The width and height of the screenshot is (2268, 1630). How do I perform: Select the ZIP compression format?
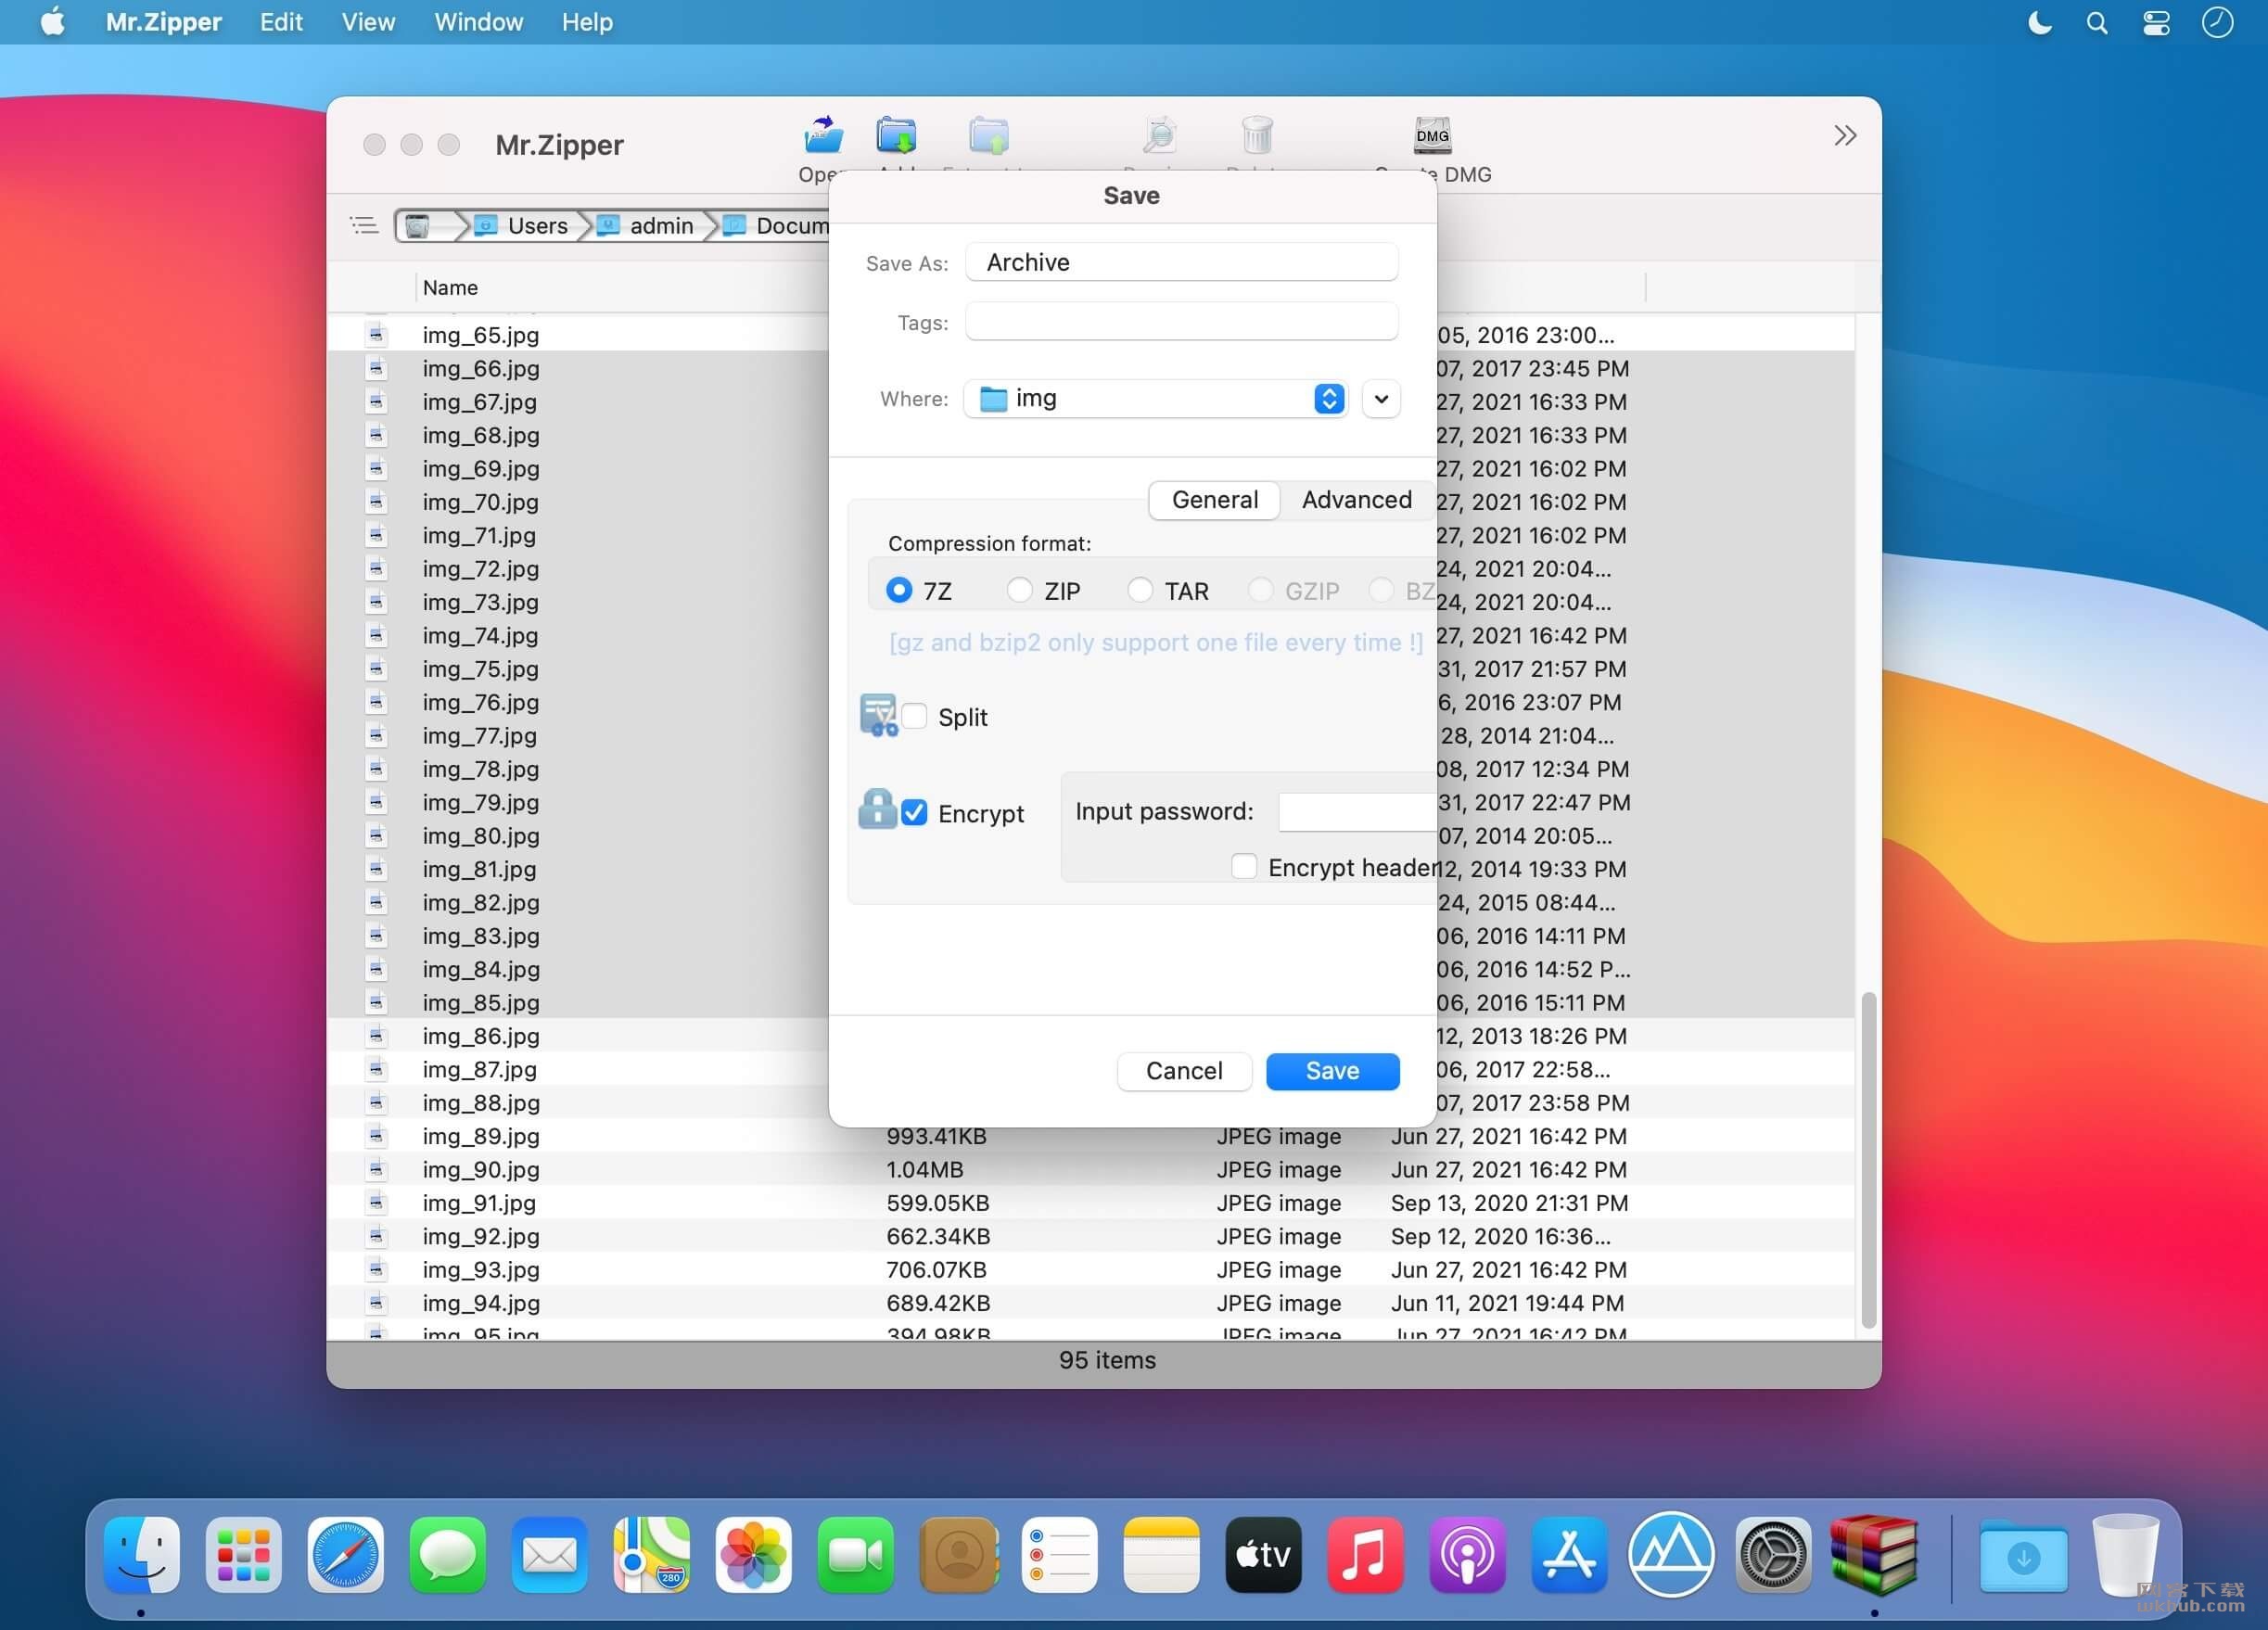(1019, 591)
